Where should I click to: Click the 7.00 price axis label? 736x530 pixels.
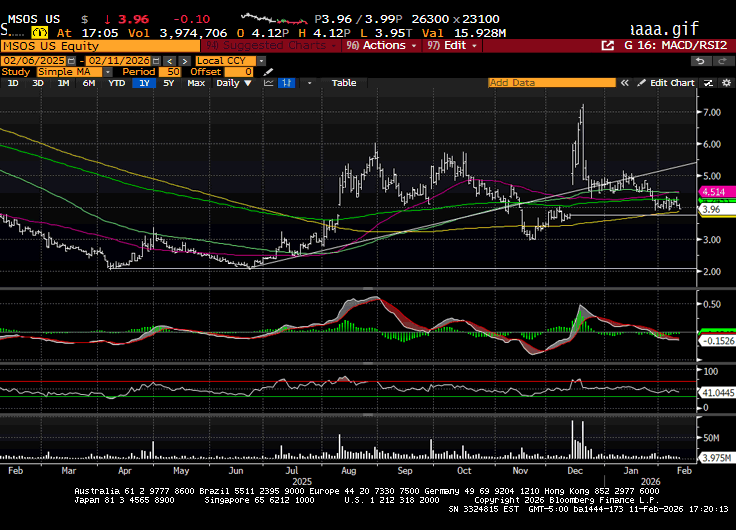pyautogui.click(x=712, y=112)
